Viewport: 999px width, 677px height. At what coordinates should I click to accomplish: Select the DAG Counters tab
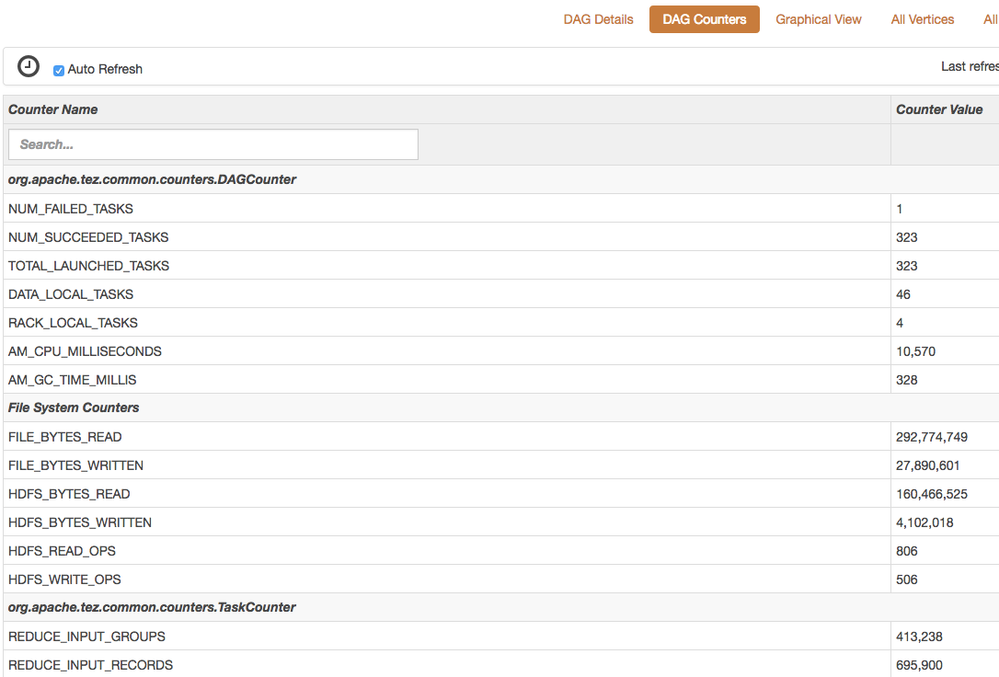coord(704,19)
